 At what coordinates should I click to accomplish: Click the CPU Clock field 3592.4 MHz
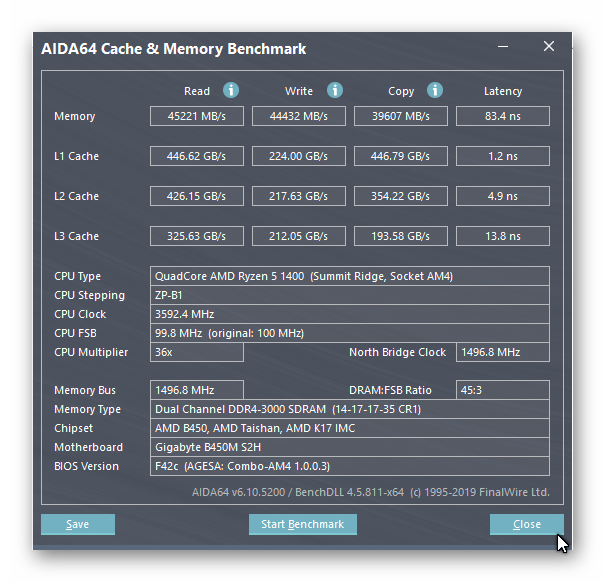[350, 314]
